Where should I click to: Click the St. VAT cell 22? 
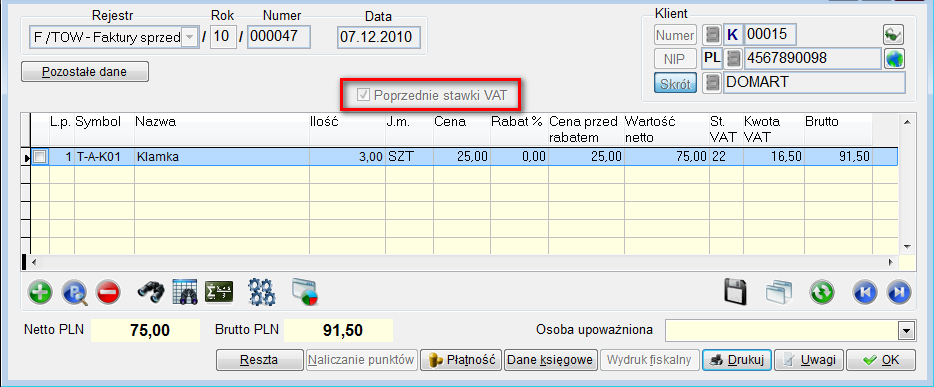click(726, 157)
